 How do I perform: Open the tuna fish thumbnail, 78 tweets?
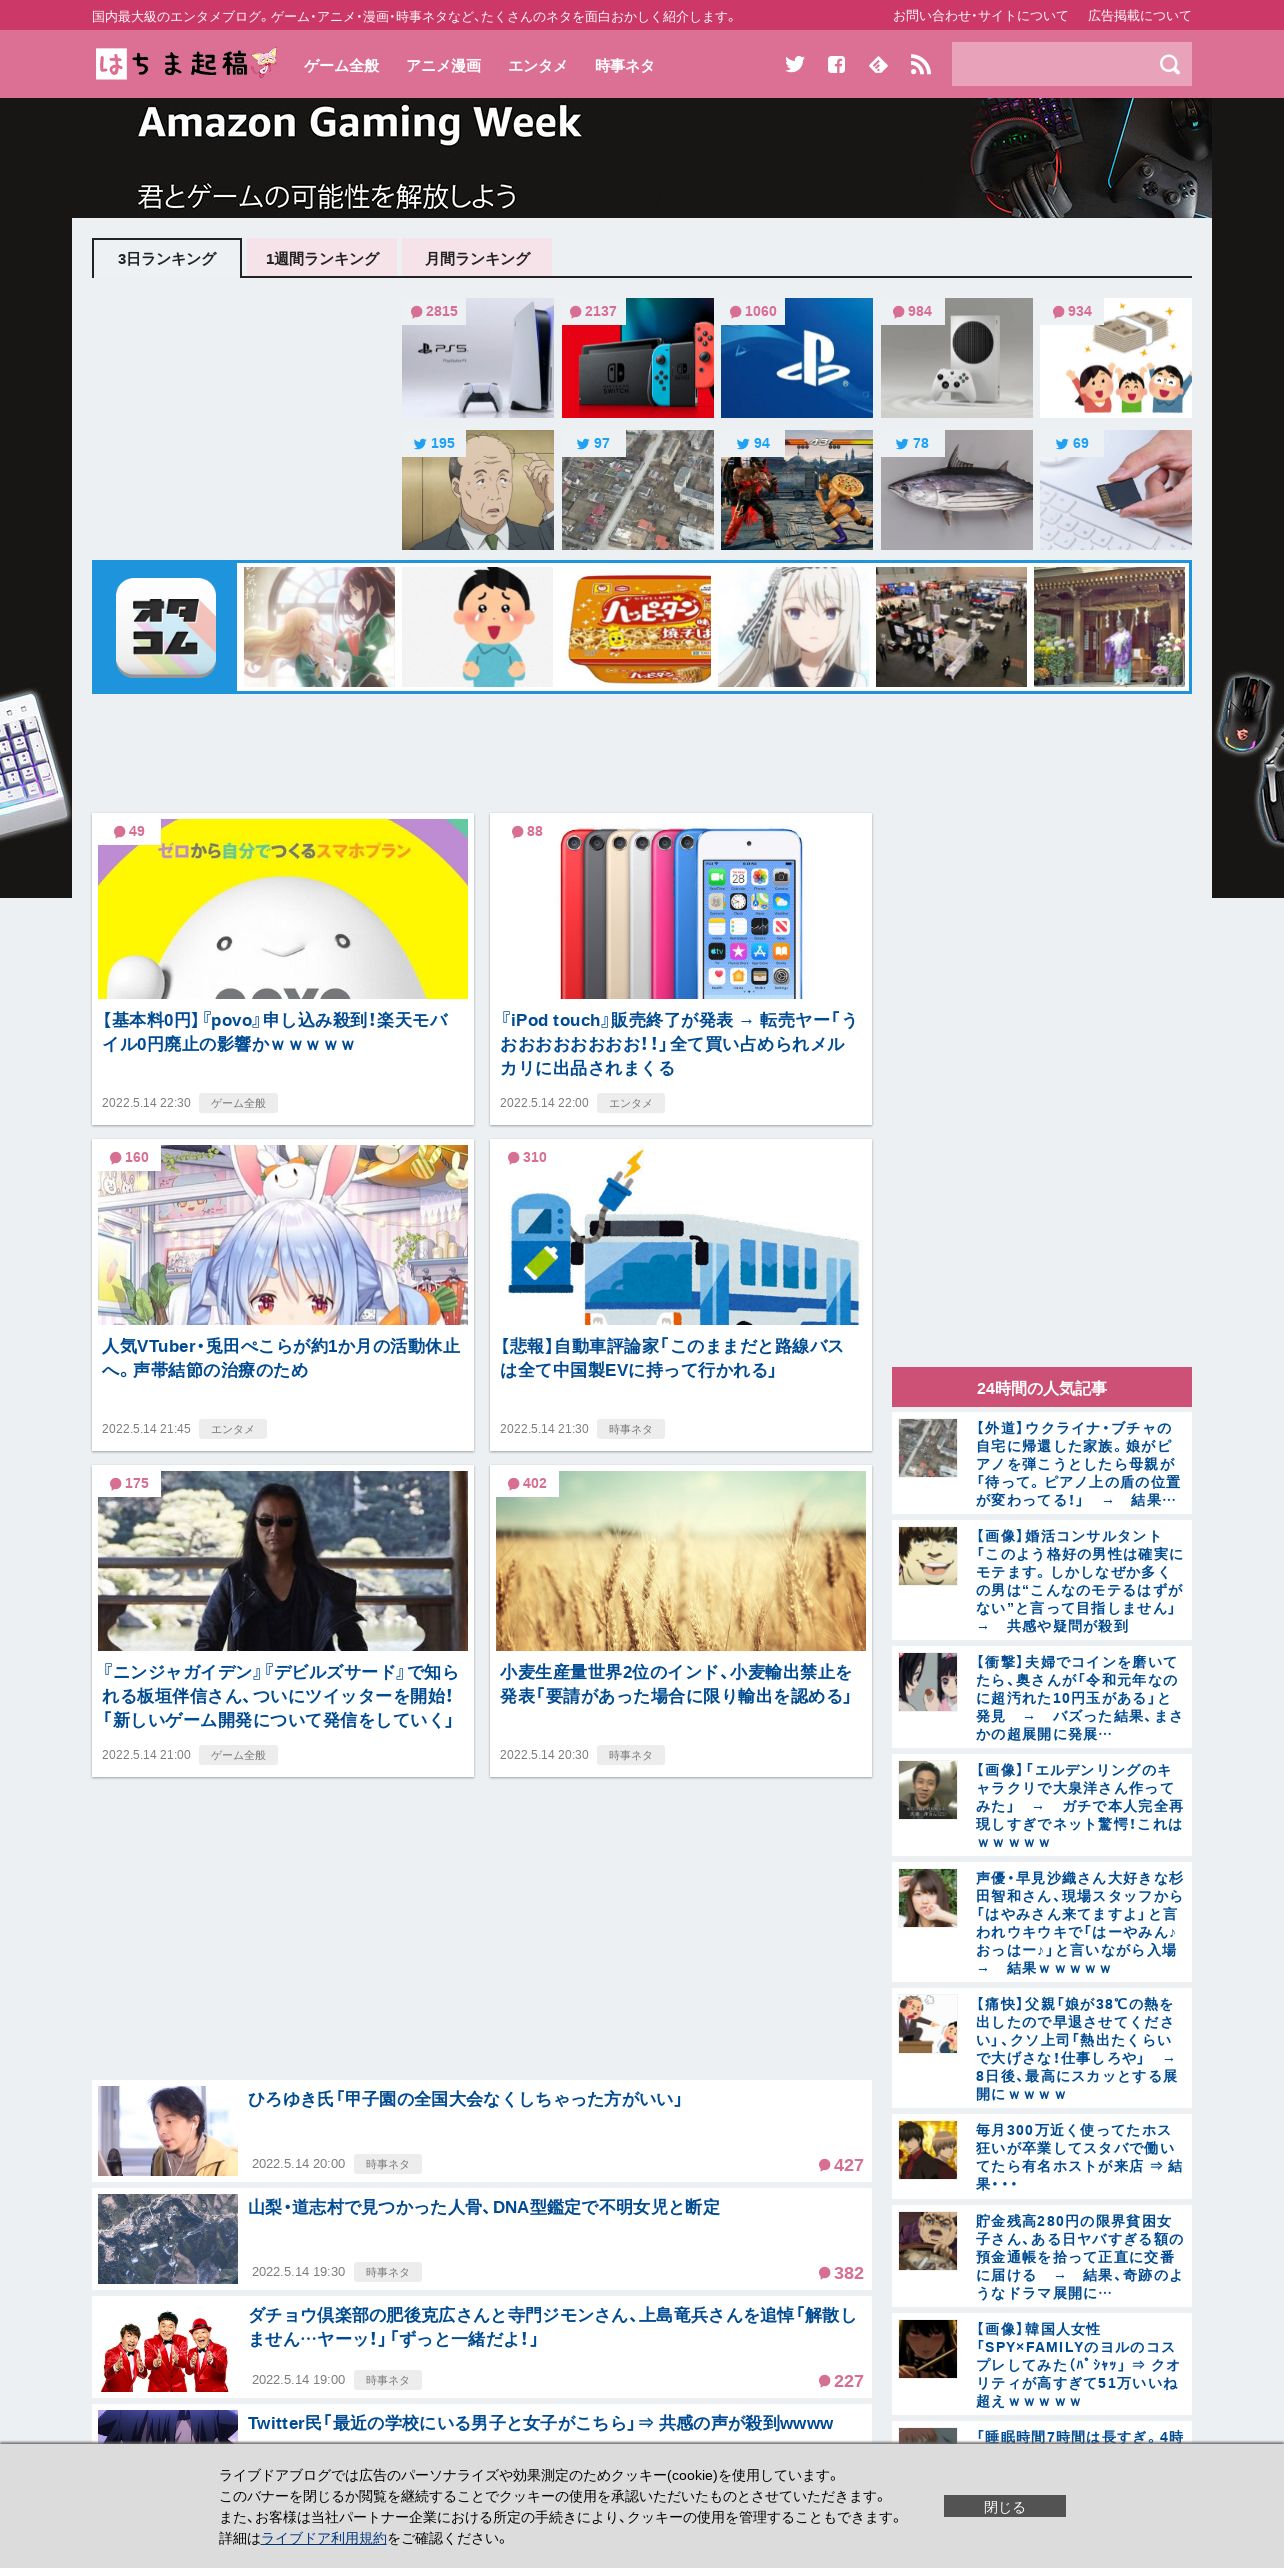click(x=957, y=490)
